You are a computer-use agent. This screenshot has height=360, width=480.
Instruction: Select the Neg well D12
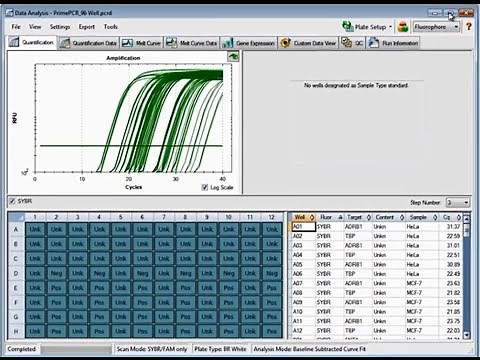click(x=272, y=273)
